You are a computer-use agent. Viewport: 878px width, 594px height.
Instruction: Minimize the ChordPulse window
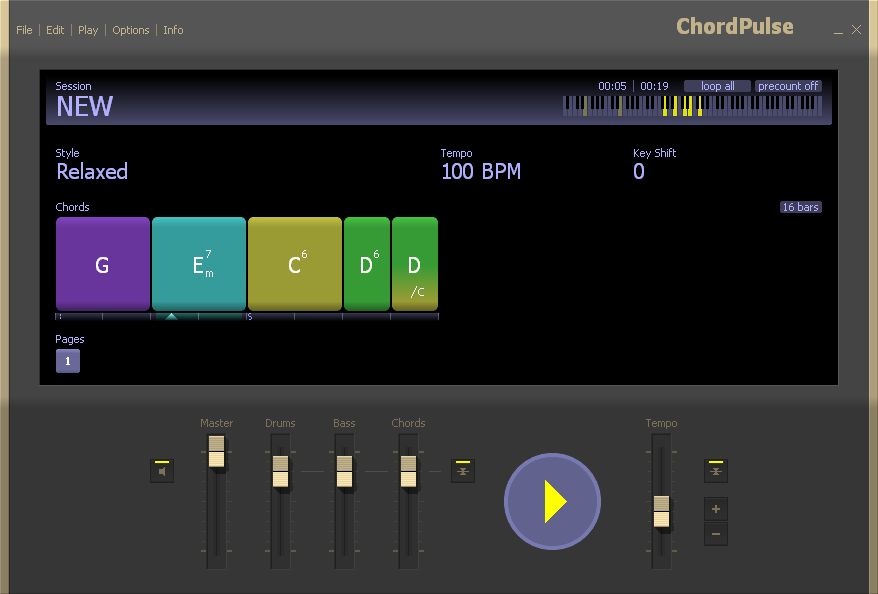click(x=838, y=31)
